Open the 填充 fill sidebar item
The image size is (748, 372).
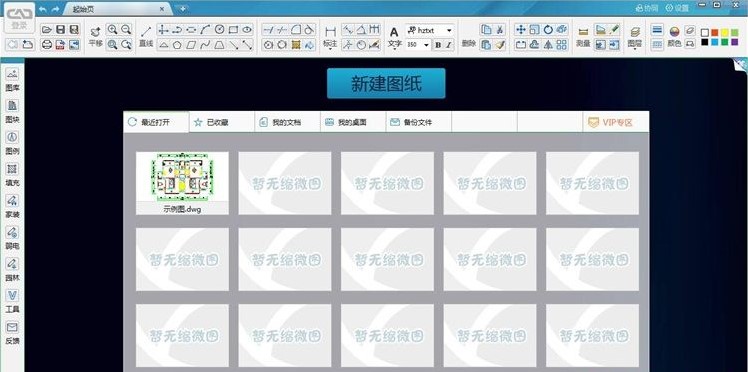point(12,175)
